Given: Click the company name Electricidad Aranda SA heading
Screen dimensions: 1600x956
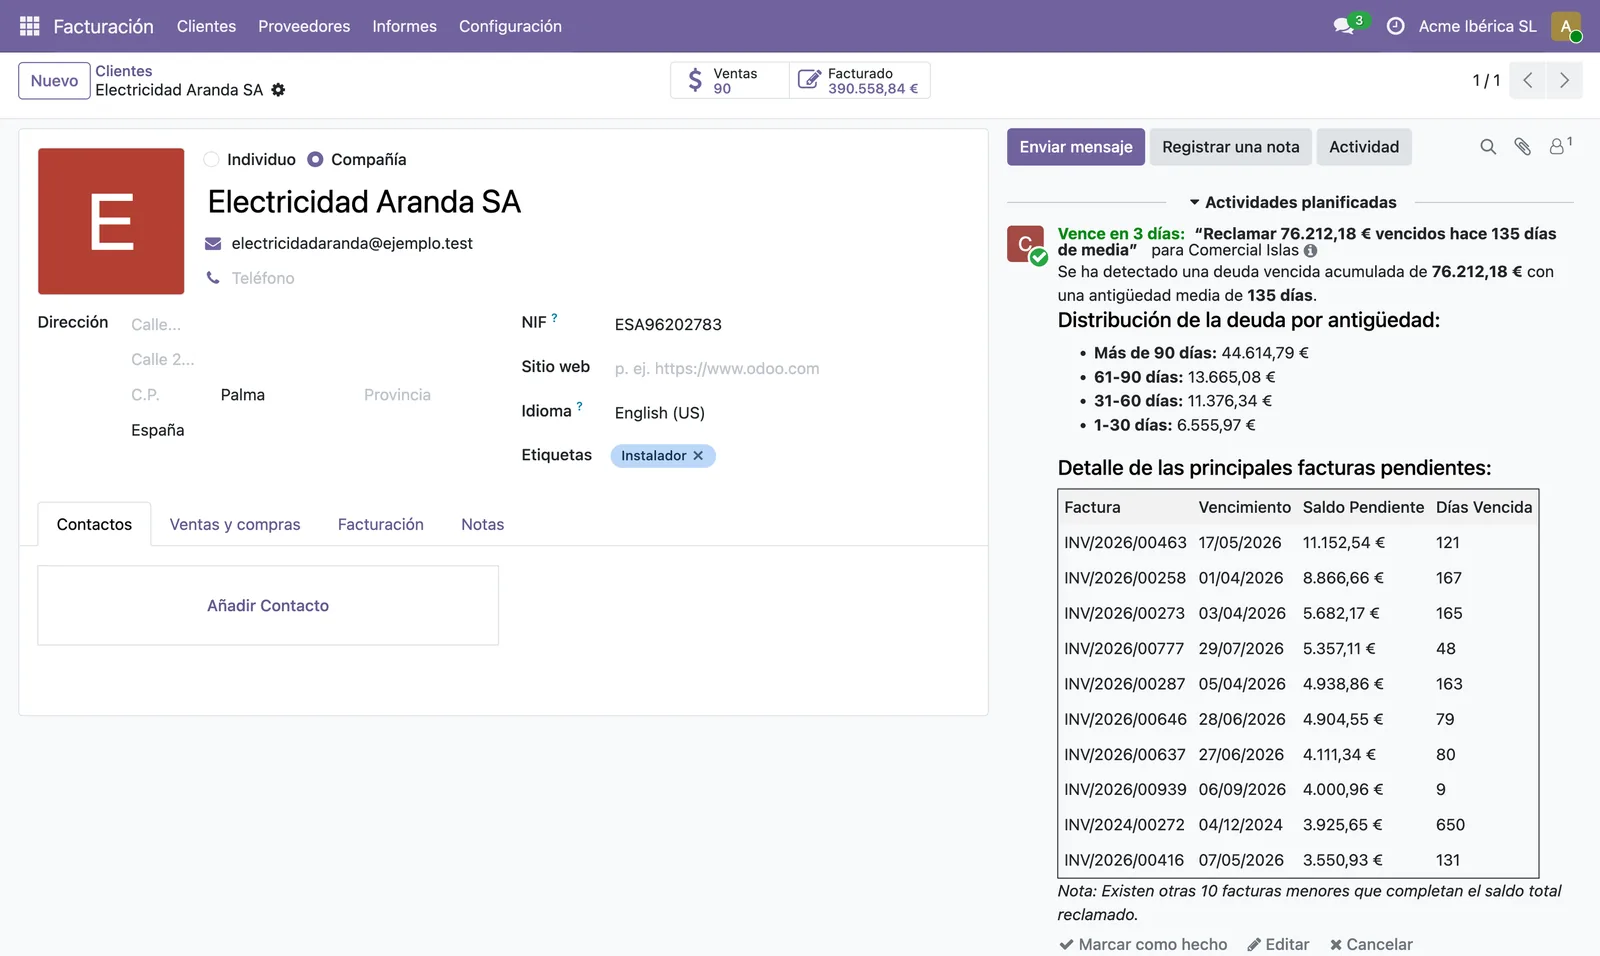Looking at the screenshot, I should (364, 202).
